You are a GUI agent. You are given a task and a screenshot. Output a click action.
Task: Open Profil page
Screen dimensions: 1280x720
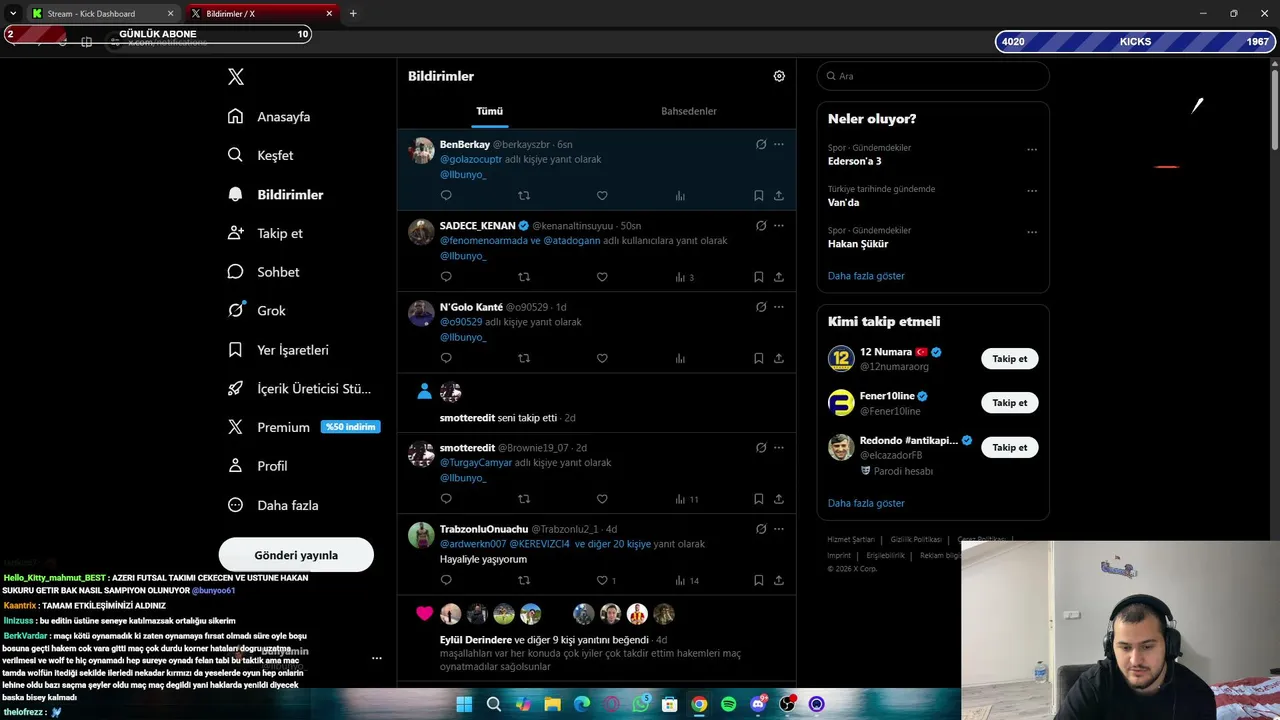(258, 466)
